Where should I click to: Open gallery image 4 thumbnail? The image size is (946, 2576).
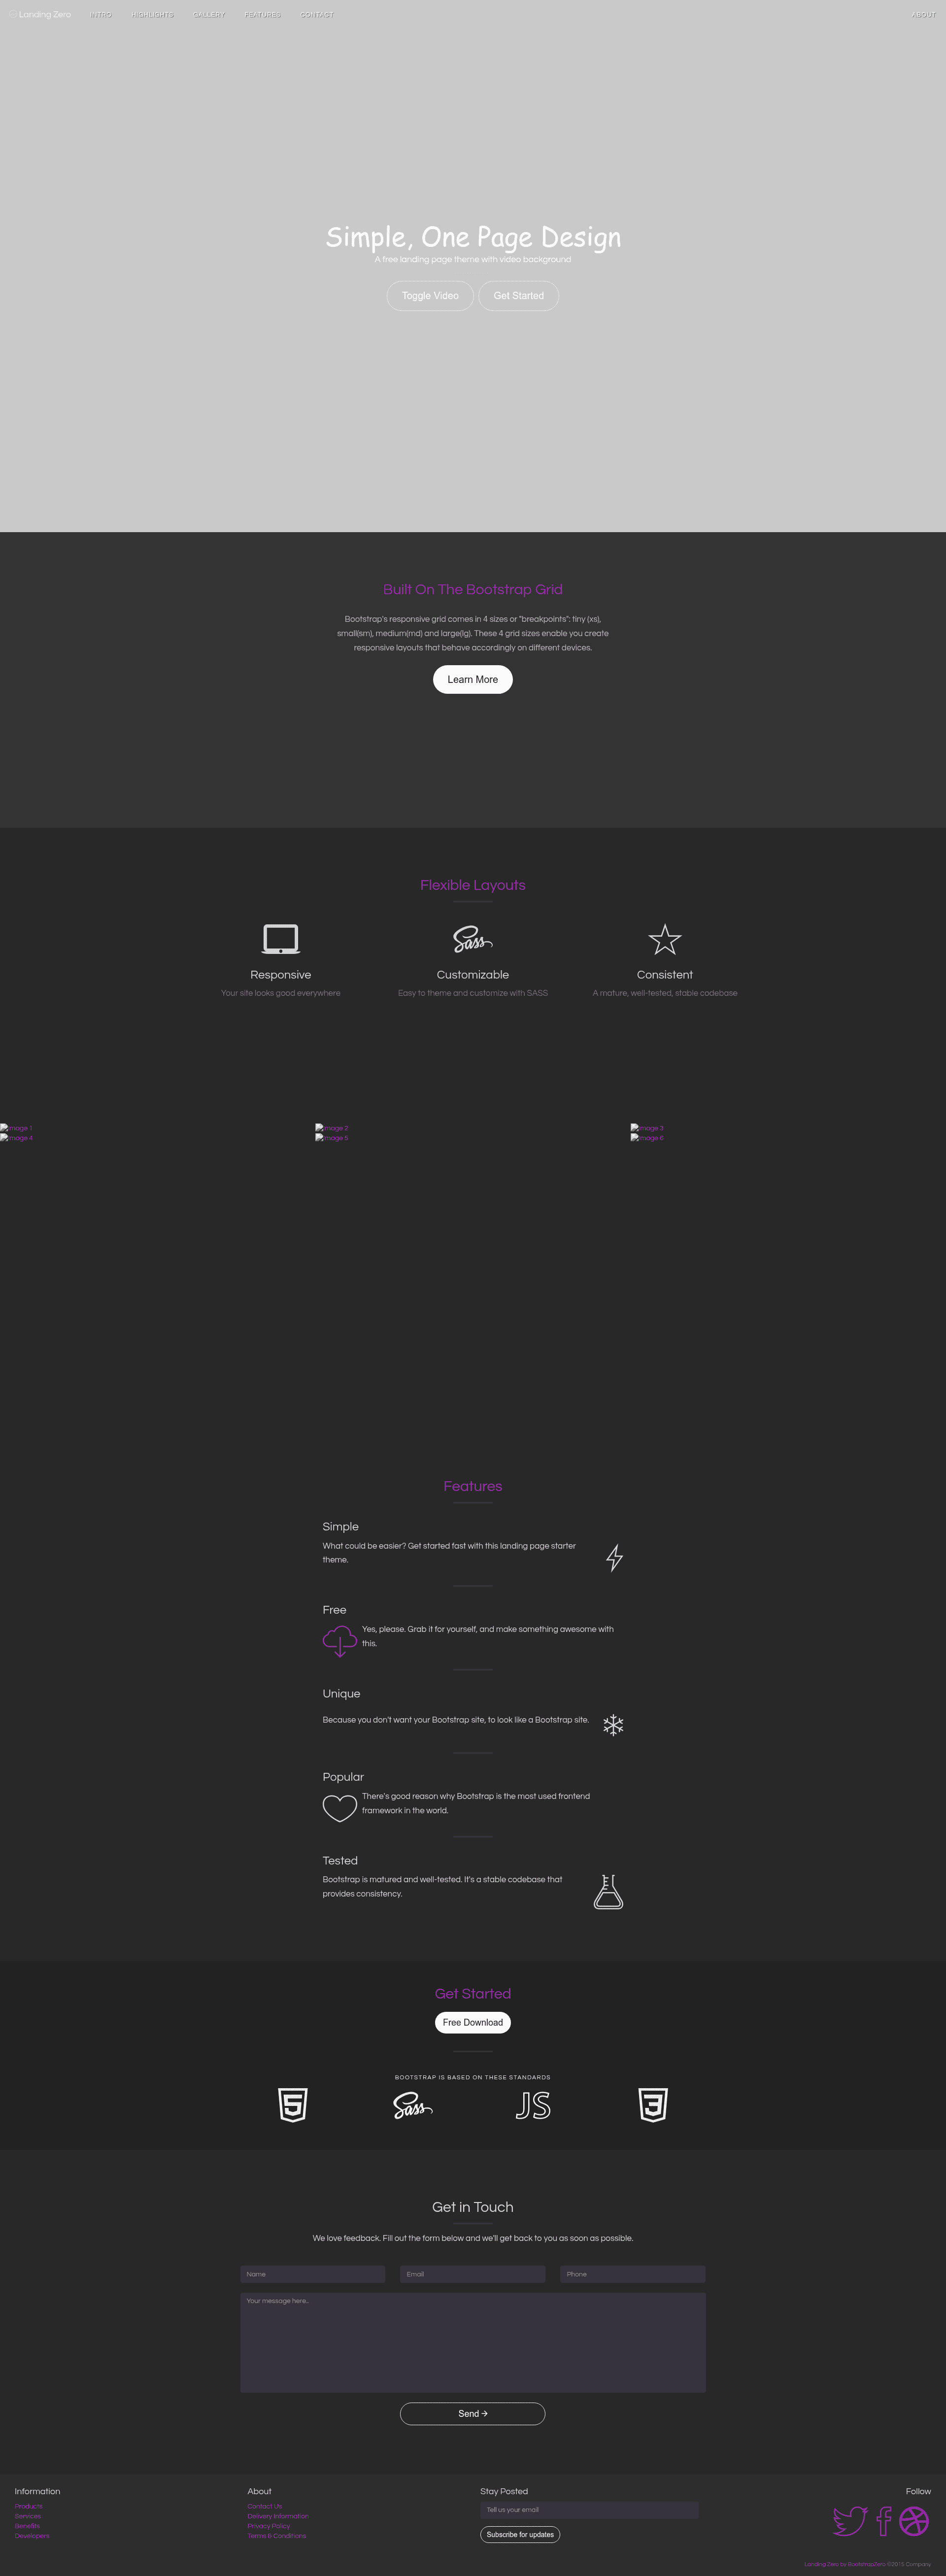tap(16, 1138)
